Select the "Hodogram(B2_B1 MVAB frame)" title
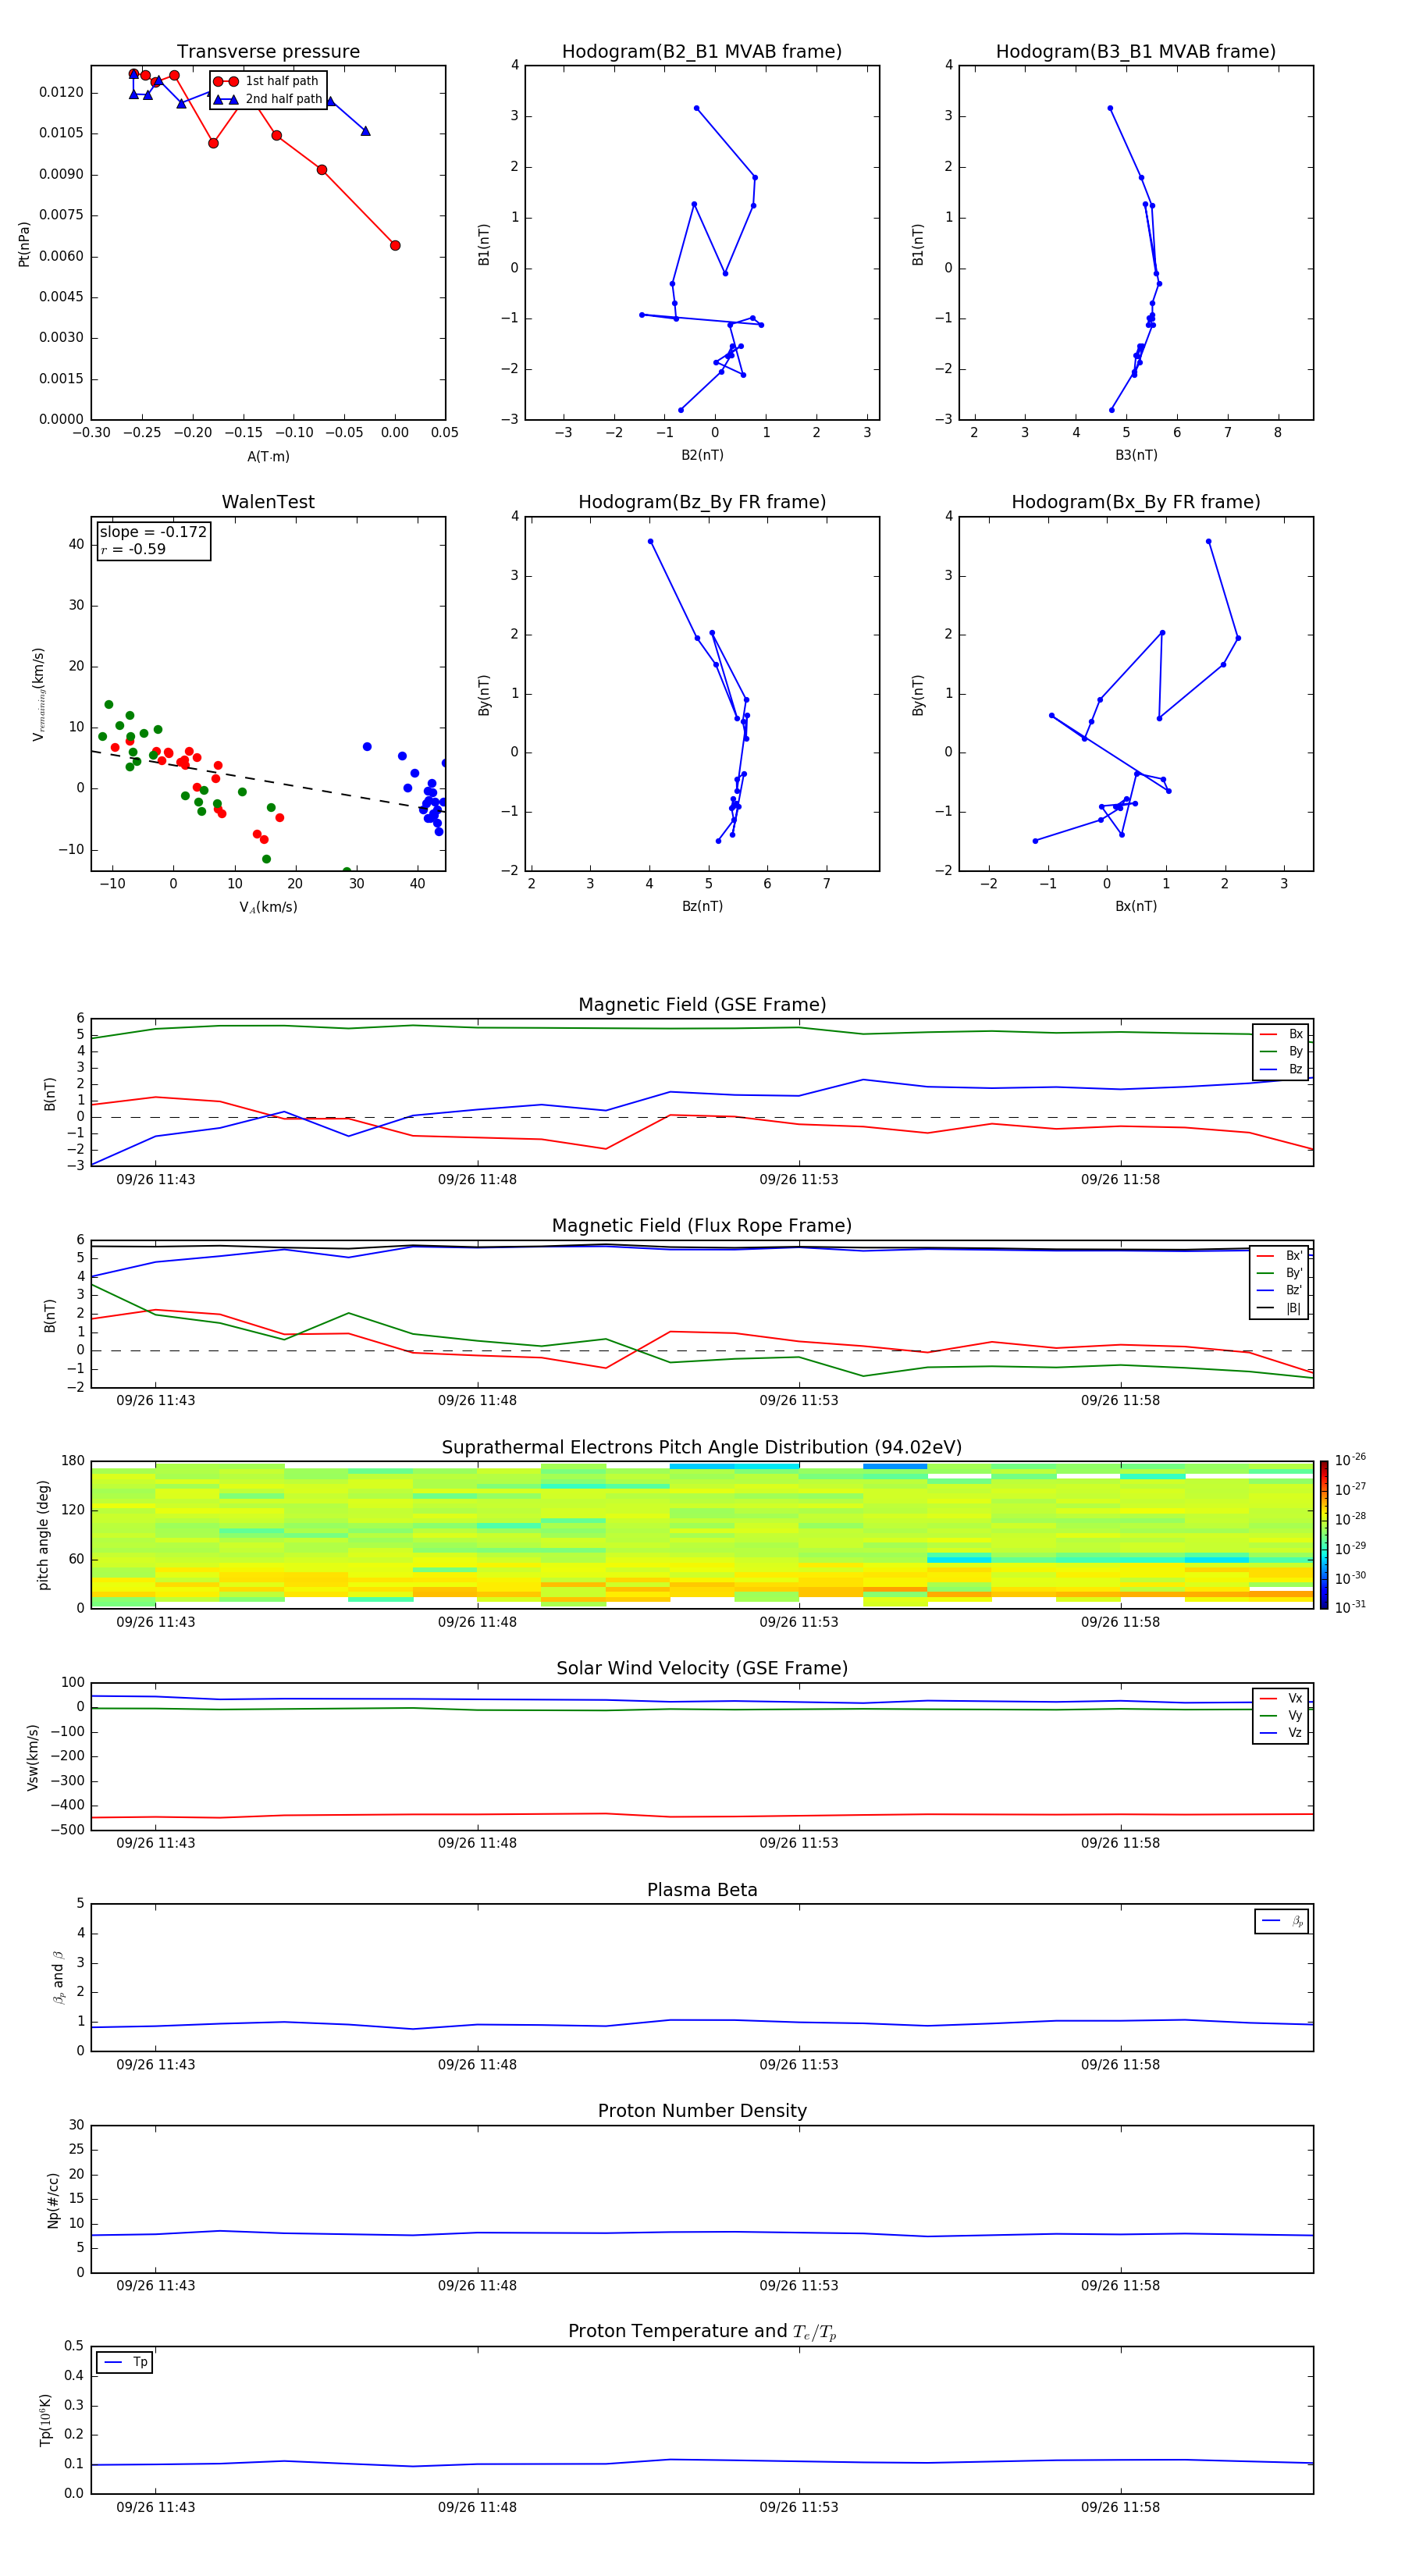Screen dimensions: 1405x2576 (x=702, y=52)
